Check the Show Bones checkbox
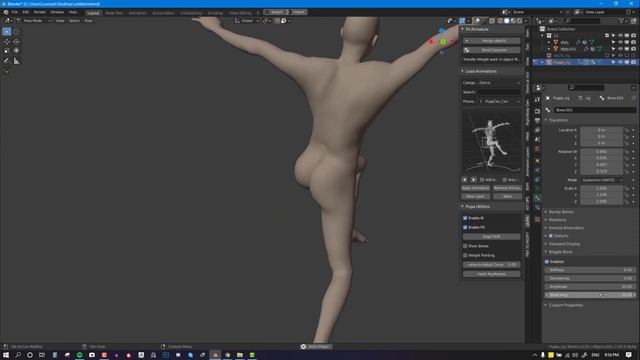Image resolution: width=640 pixels, height=360 pixels. 465,246
